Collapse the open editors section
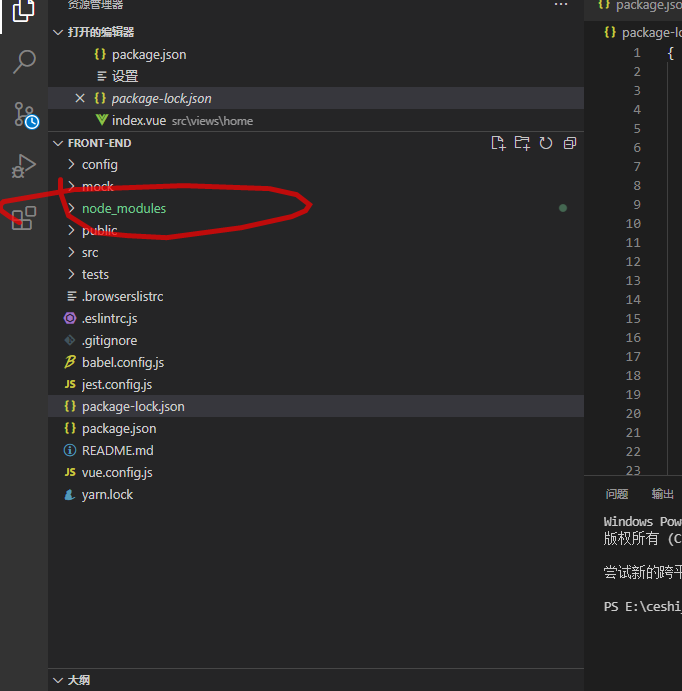The width and height of the screenshot is (682, 691). 58,32
